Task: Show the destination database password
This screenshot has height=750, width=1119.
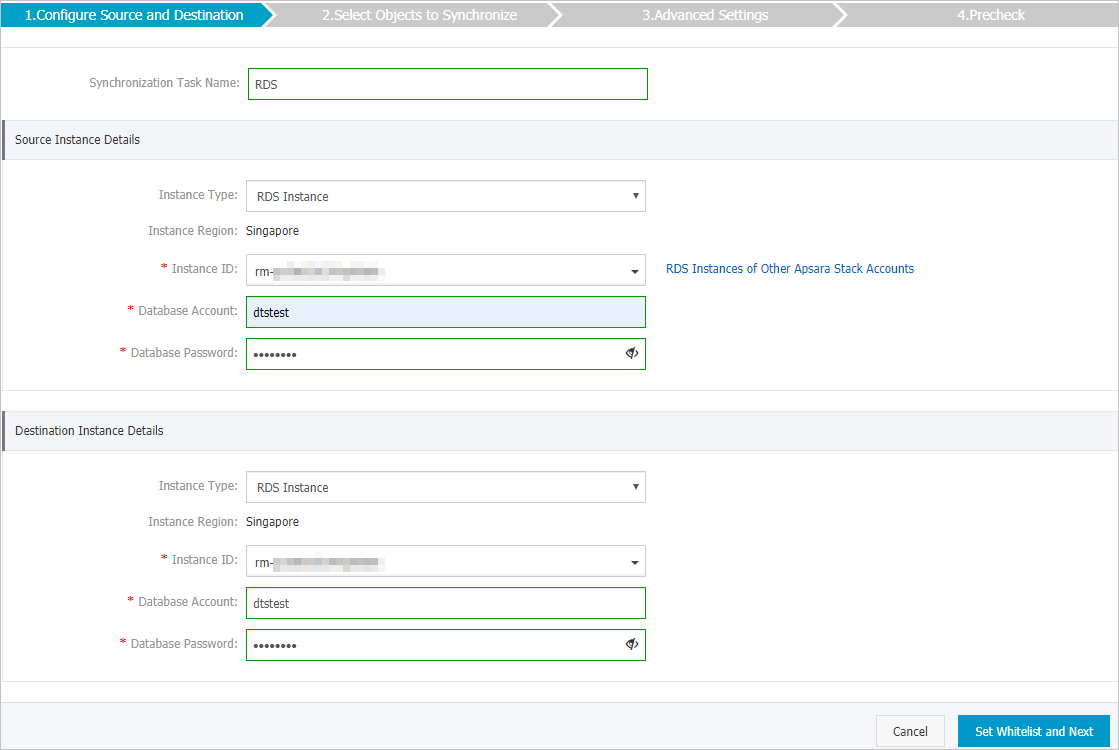Action: (631, 644)
